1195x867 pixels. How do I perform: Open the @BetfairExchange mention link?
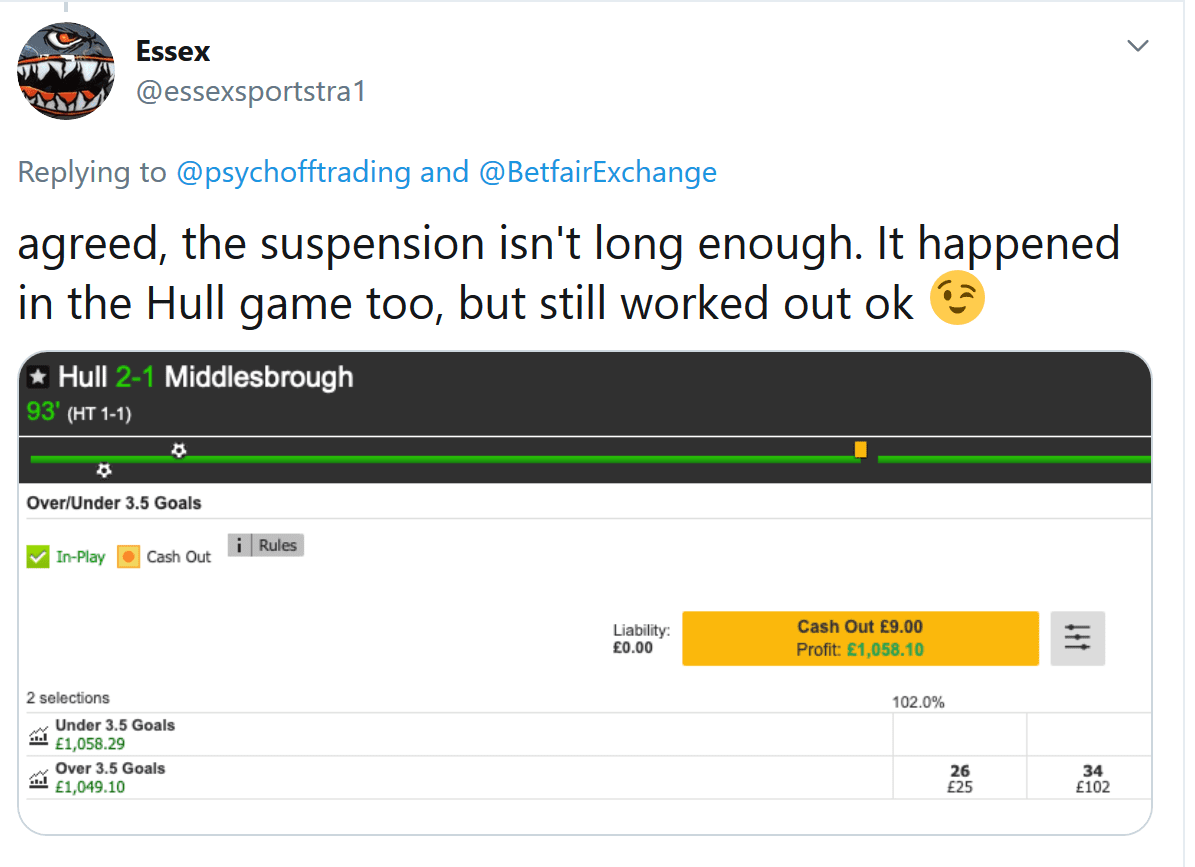tap(598, 172)
